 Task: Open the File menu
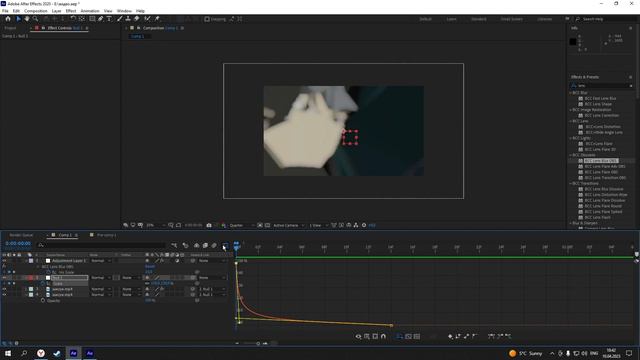[x=5, y=11]
